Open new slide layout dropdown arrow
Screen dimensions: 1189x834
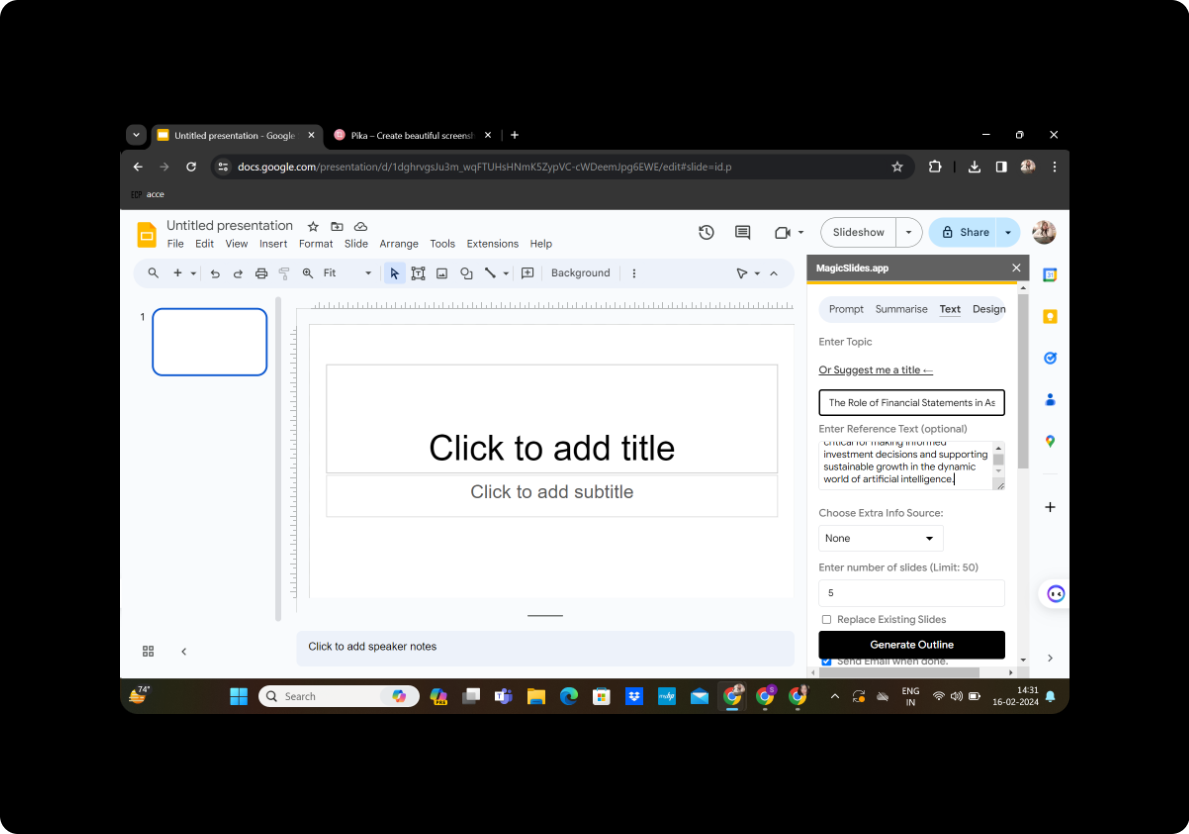point(193,273)
